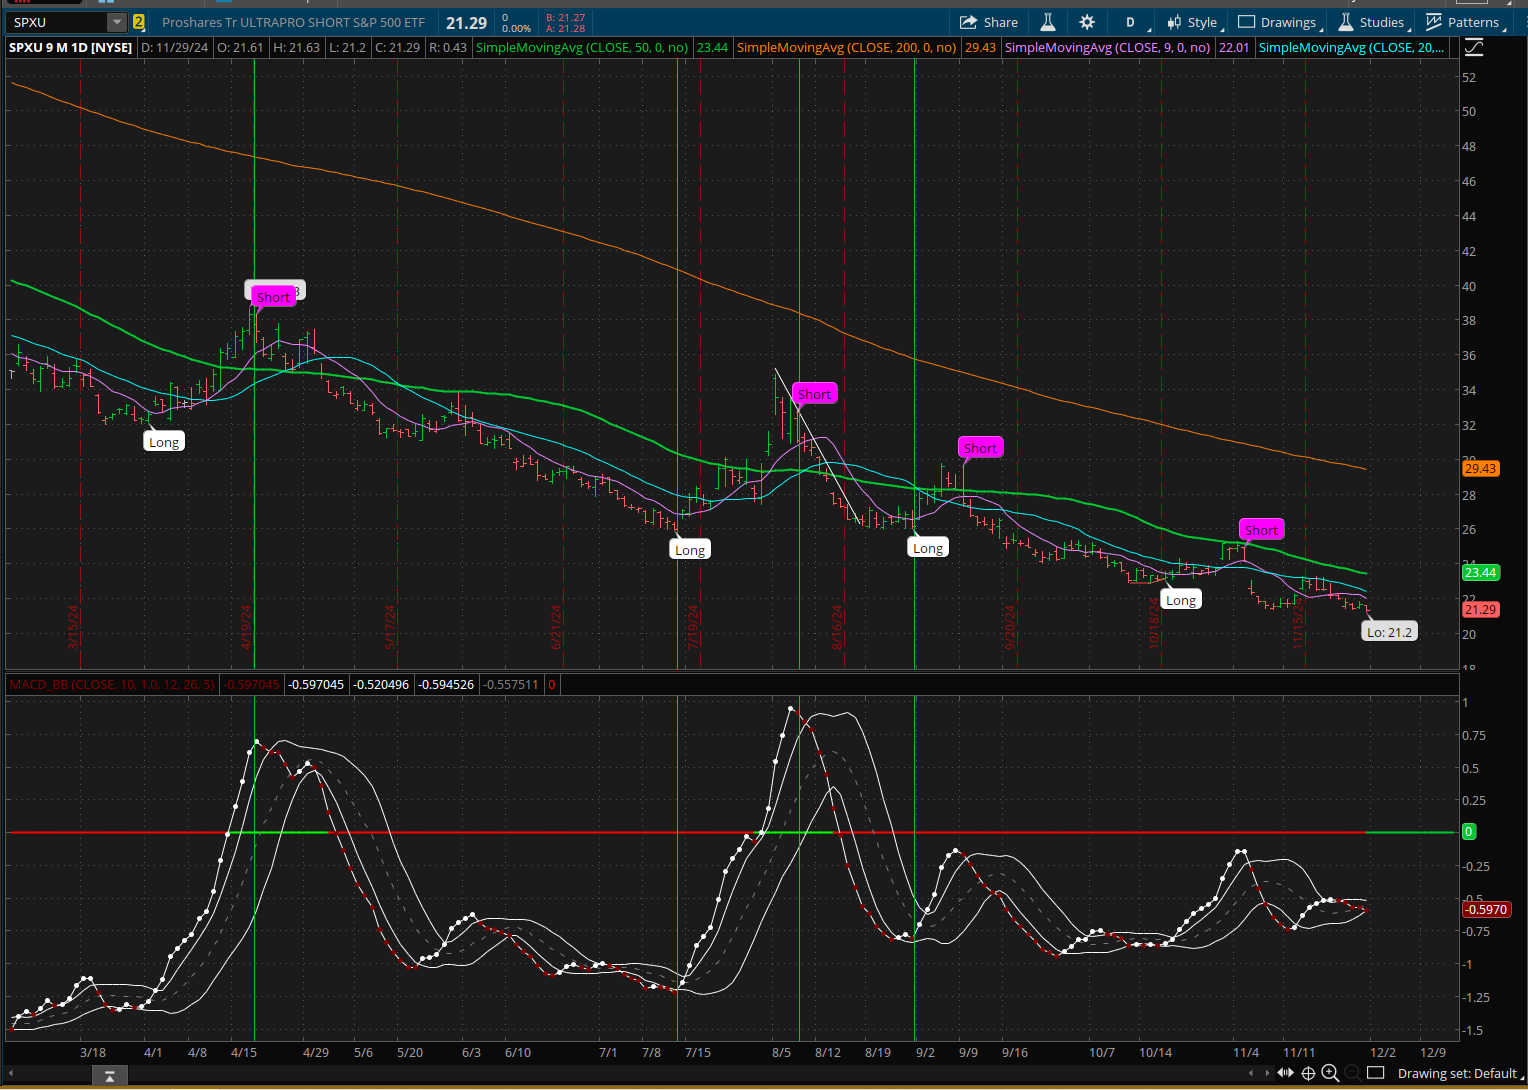
Task: Open chart settings gear
Action: coord(1087,22)
